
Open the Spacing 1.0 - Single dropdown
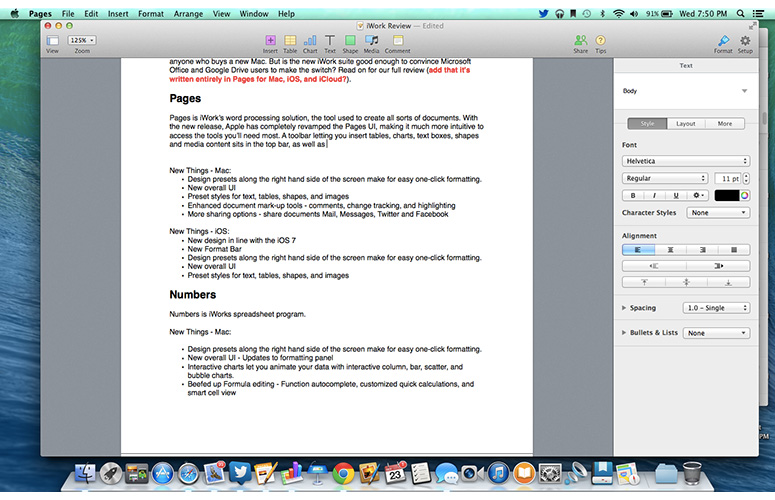(716, 308)
